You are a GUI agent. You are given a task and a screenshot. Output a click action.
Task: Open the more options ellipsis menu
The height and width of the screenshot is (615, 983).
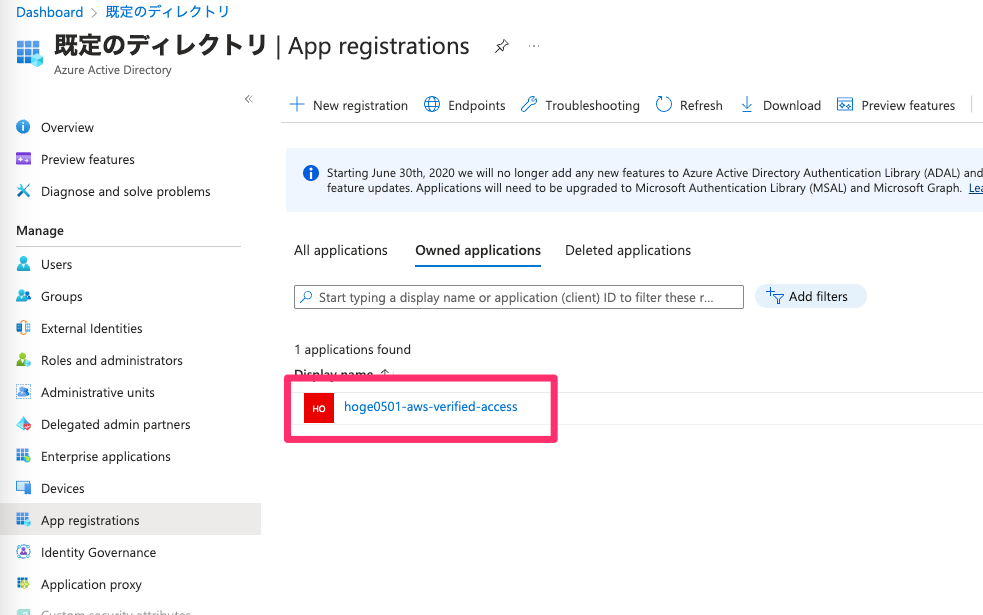pos(534,46)
